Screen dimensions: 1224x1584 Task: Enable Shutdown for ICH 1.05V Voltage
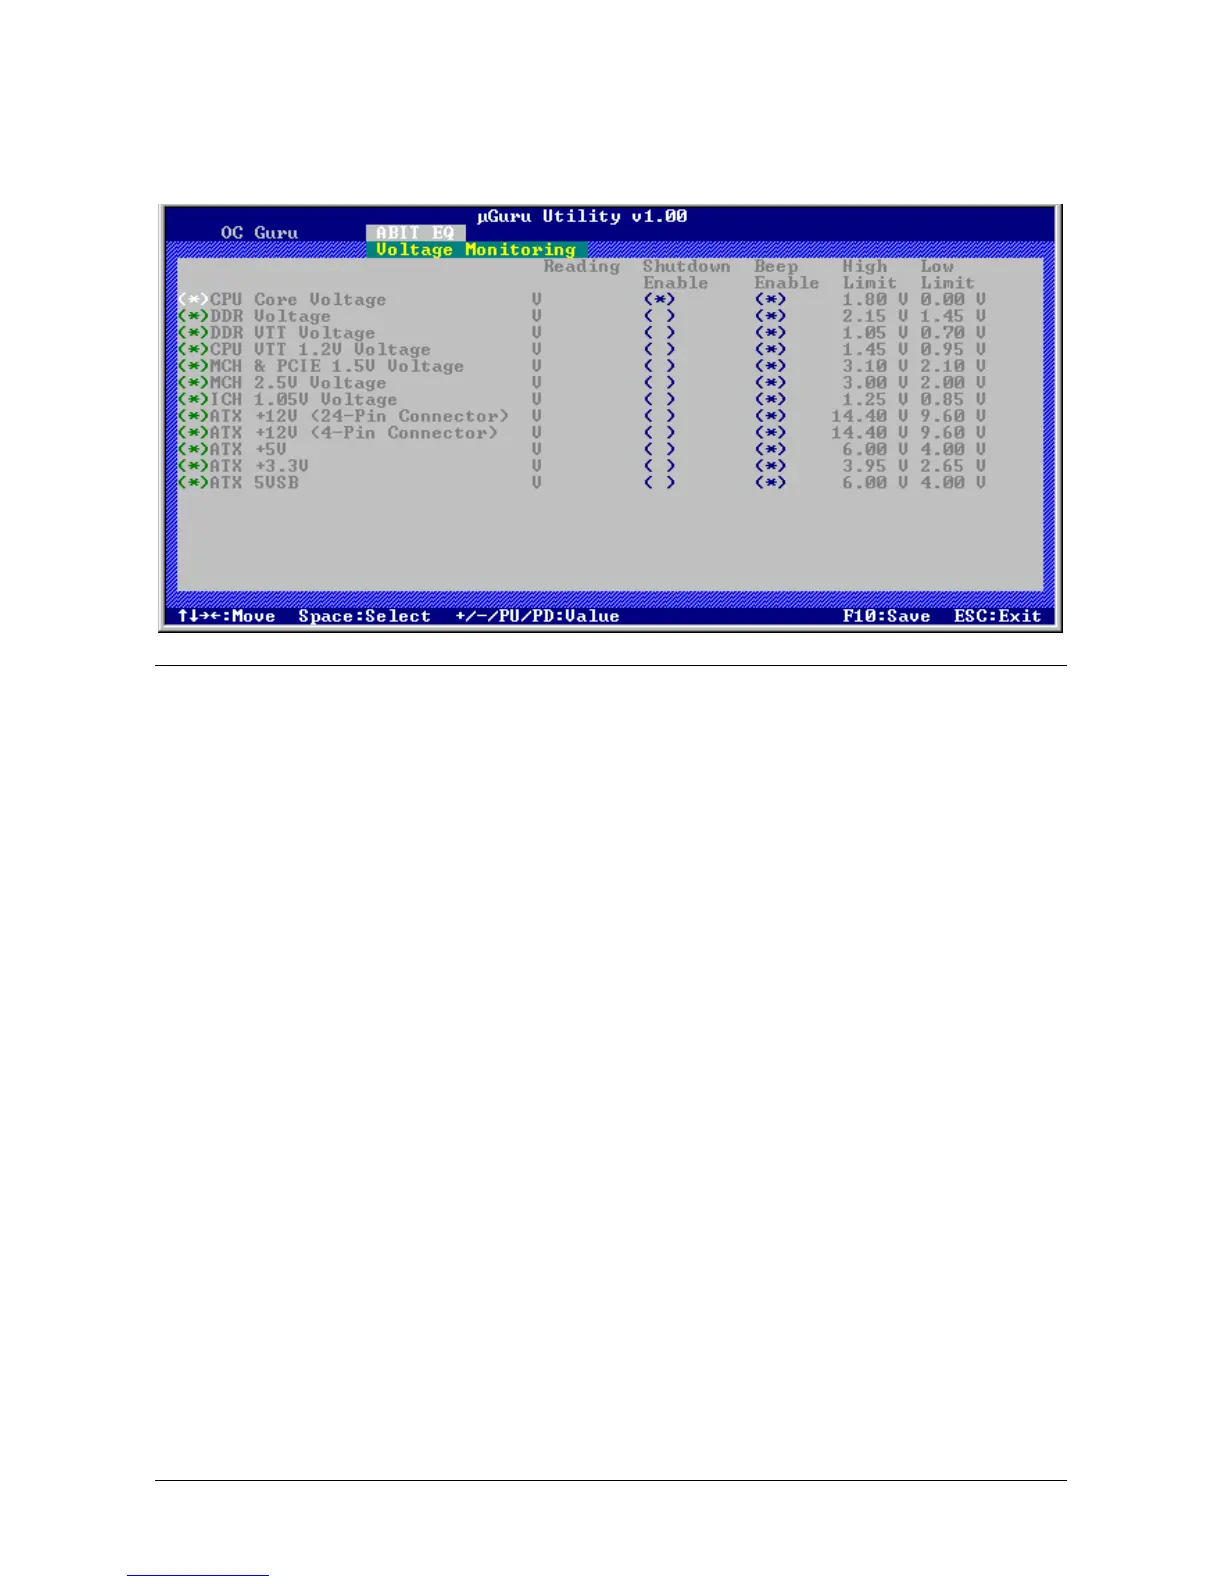click(x=659, y=400)
